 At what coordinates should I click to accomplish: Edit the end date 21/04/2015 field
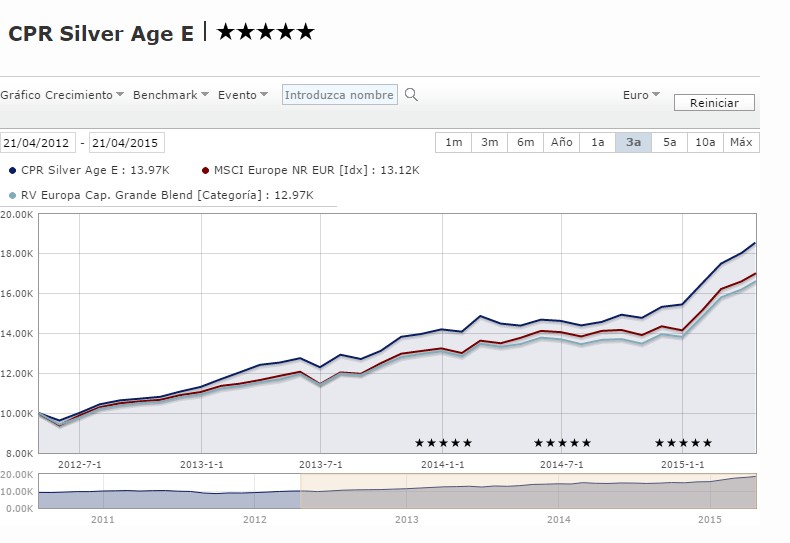126,143
